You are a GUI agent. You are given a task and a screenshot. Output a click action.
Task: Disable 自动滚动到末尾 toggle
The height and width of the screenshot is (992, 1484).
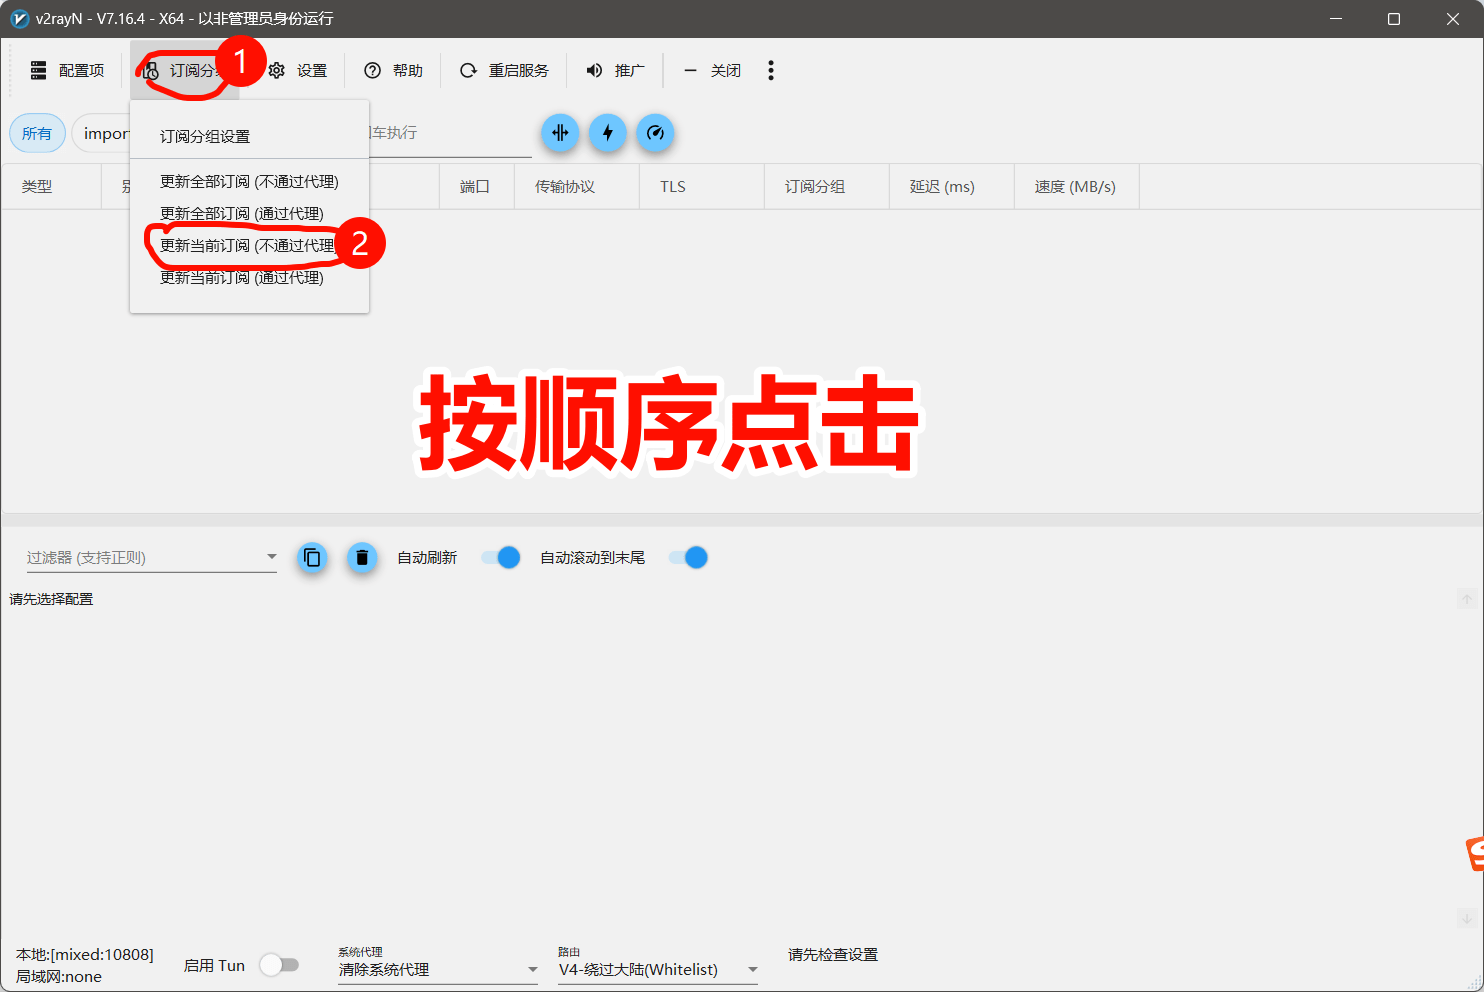(687, 557)
